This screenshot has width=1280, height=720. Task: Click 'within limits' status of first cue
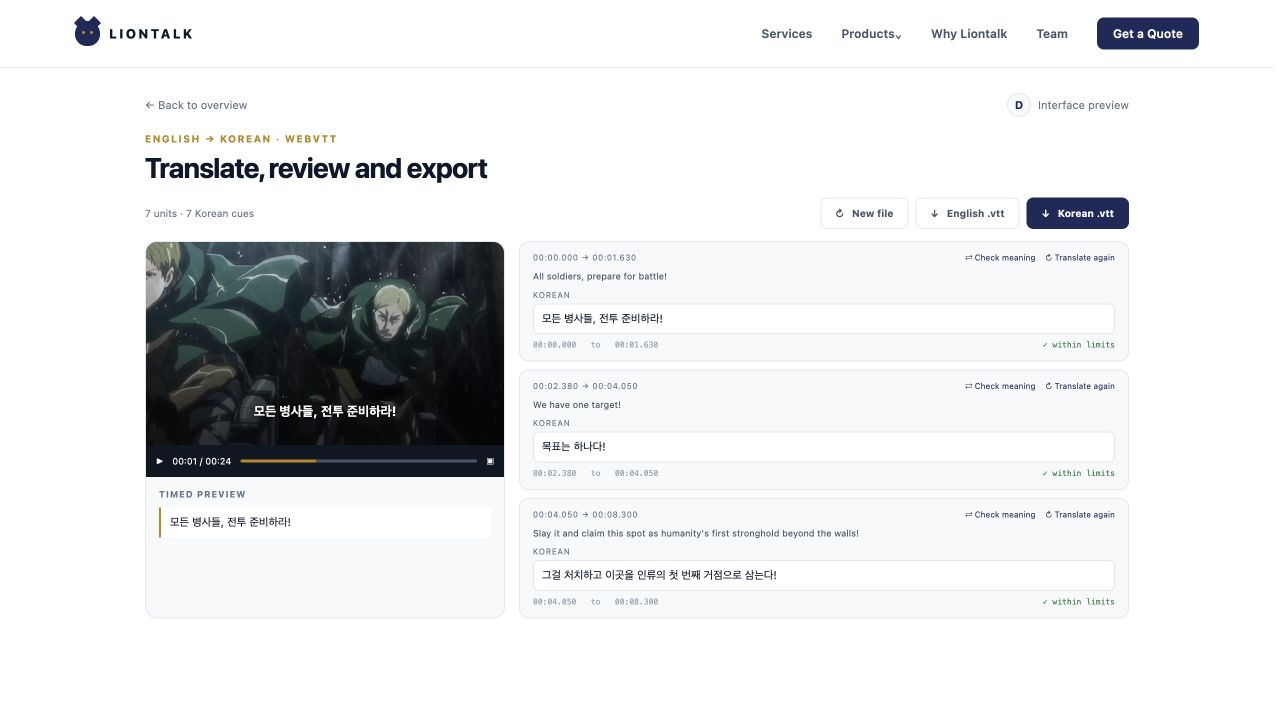click(x=1078, y=345)
